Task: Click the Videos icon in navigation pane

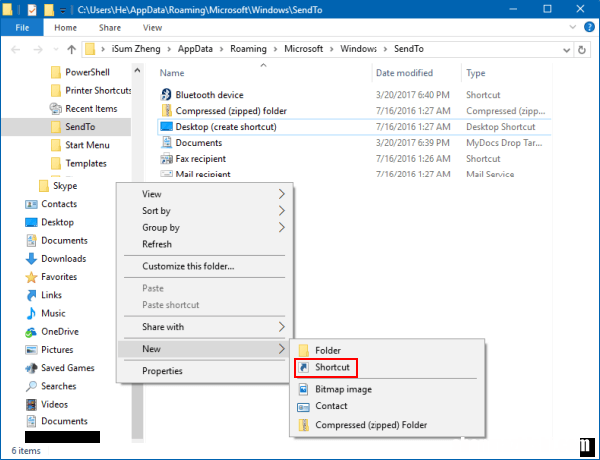Action: coord(31,405)
